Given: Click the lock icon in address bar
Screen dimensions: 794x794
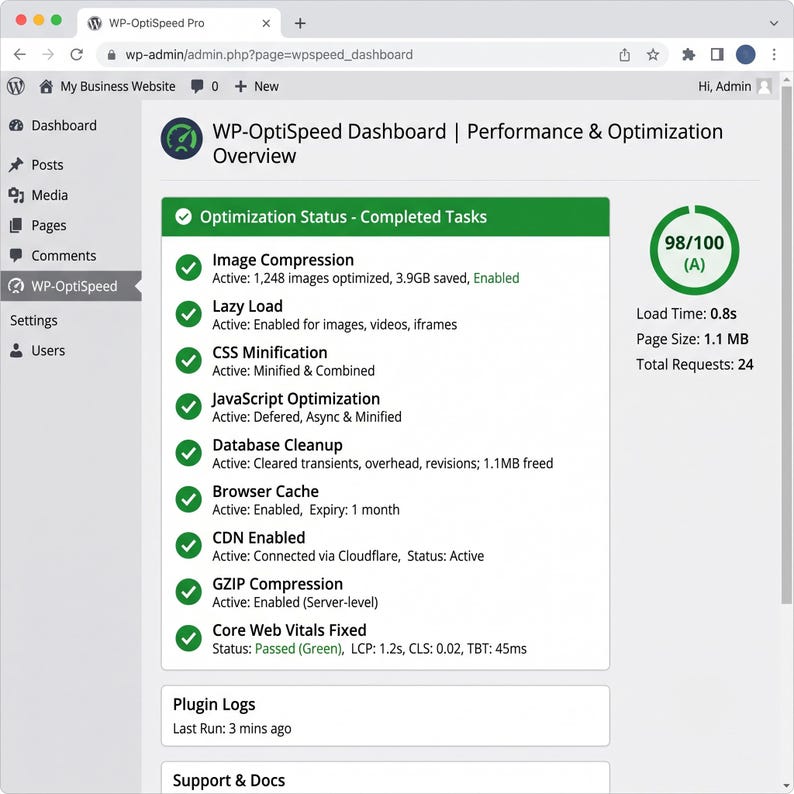Looking at the screenshot, I should point(111,55).
